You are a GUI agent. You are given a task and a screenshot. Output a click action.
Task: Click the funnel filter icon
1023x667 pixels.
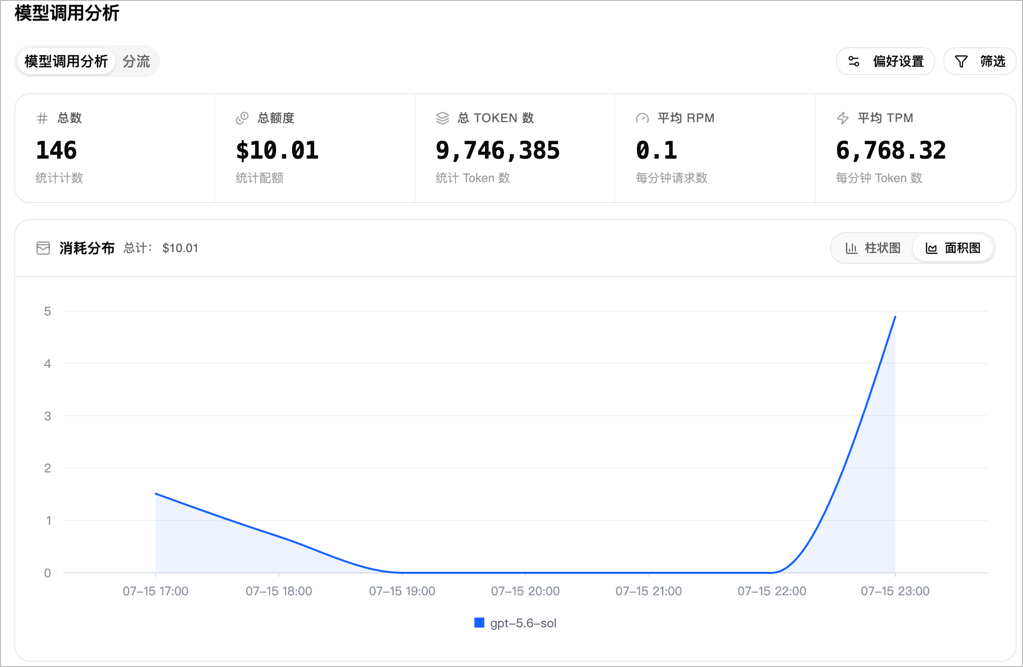961,61
